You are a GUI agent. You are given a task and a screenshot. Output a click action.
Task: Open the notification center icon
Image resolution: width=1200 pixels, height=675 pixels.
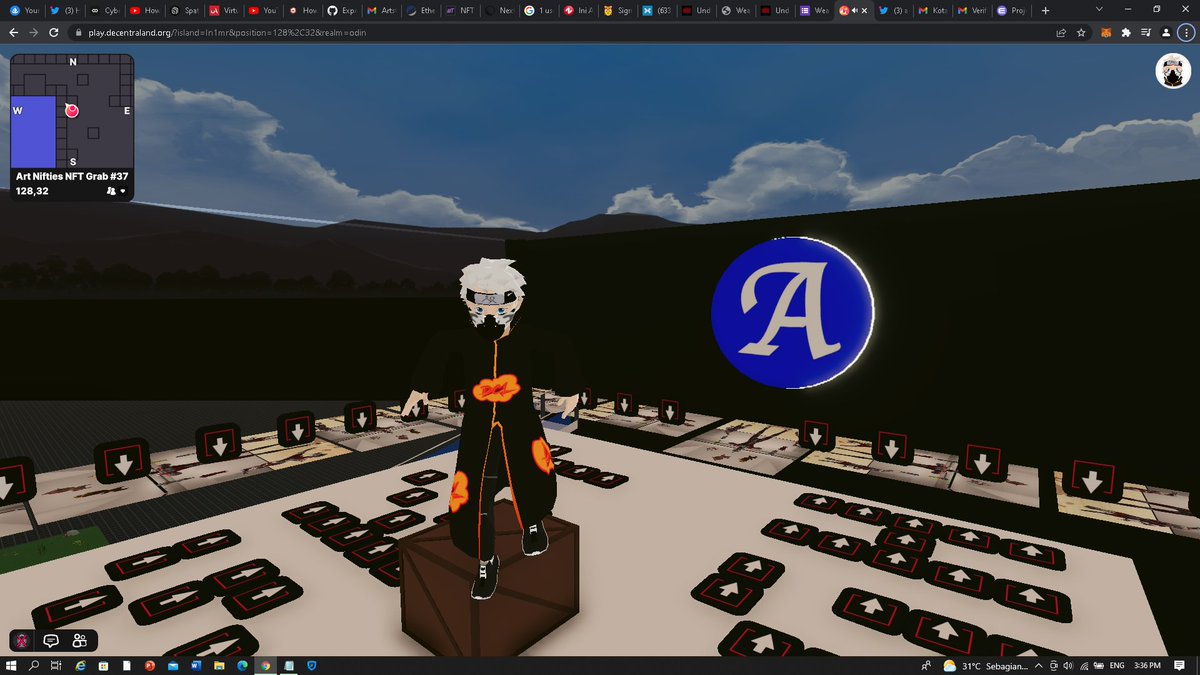(1179, 666)
